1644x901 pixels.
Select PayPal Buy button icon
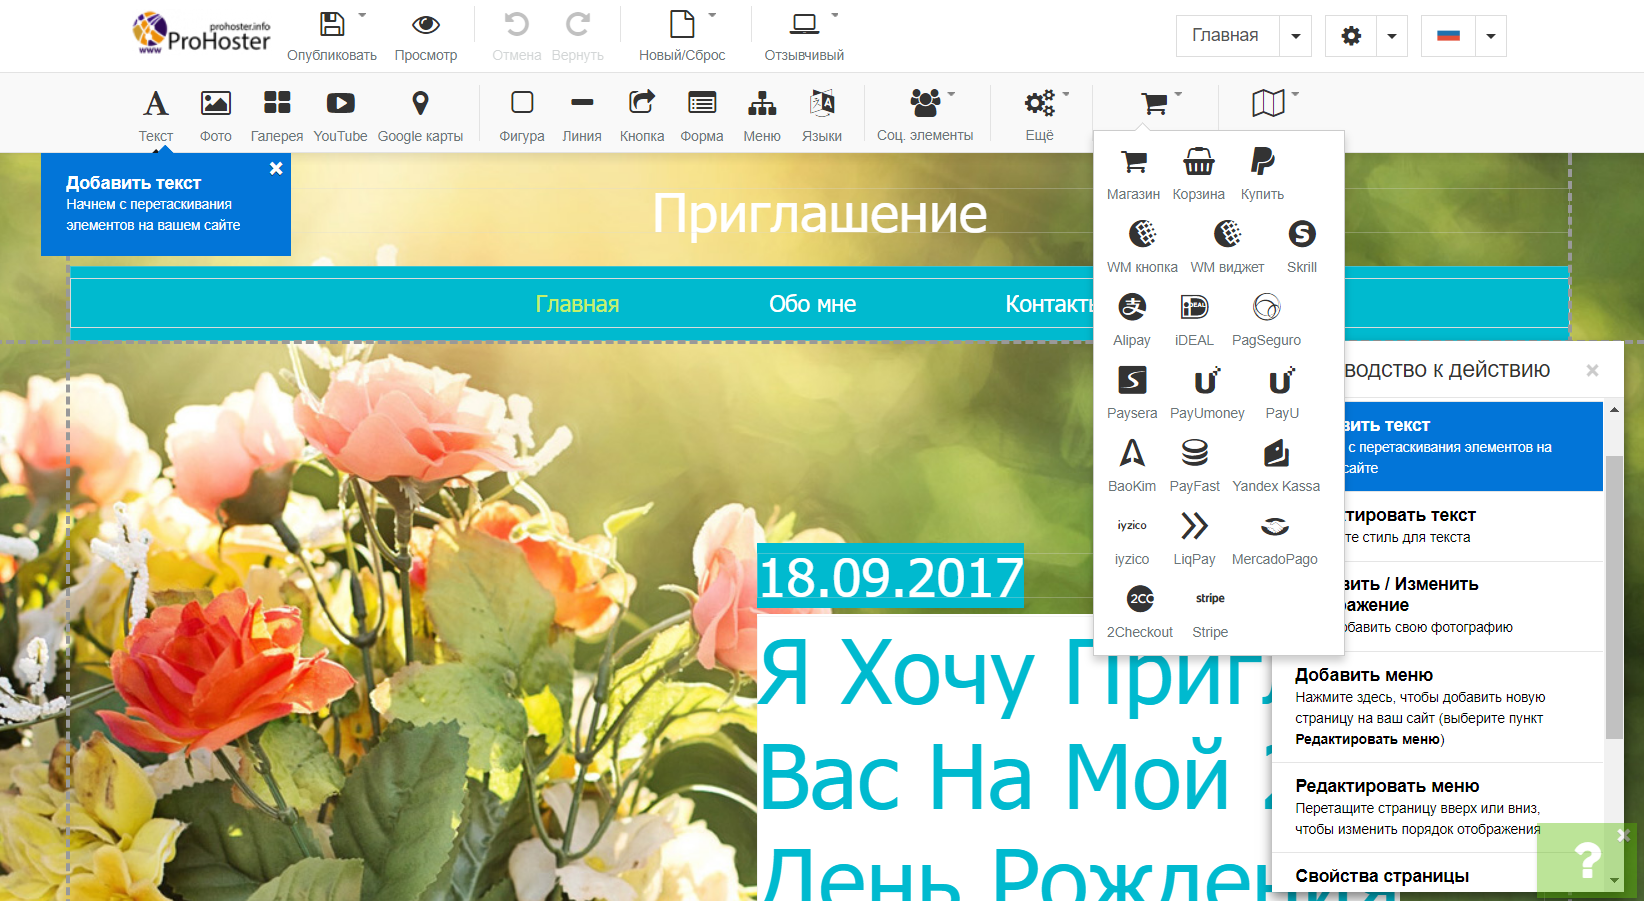tap(1262, 172)
